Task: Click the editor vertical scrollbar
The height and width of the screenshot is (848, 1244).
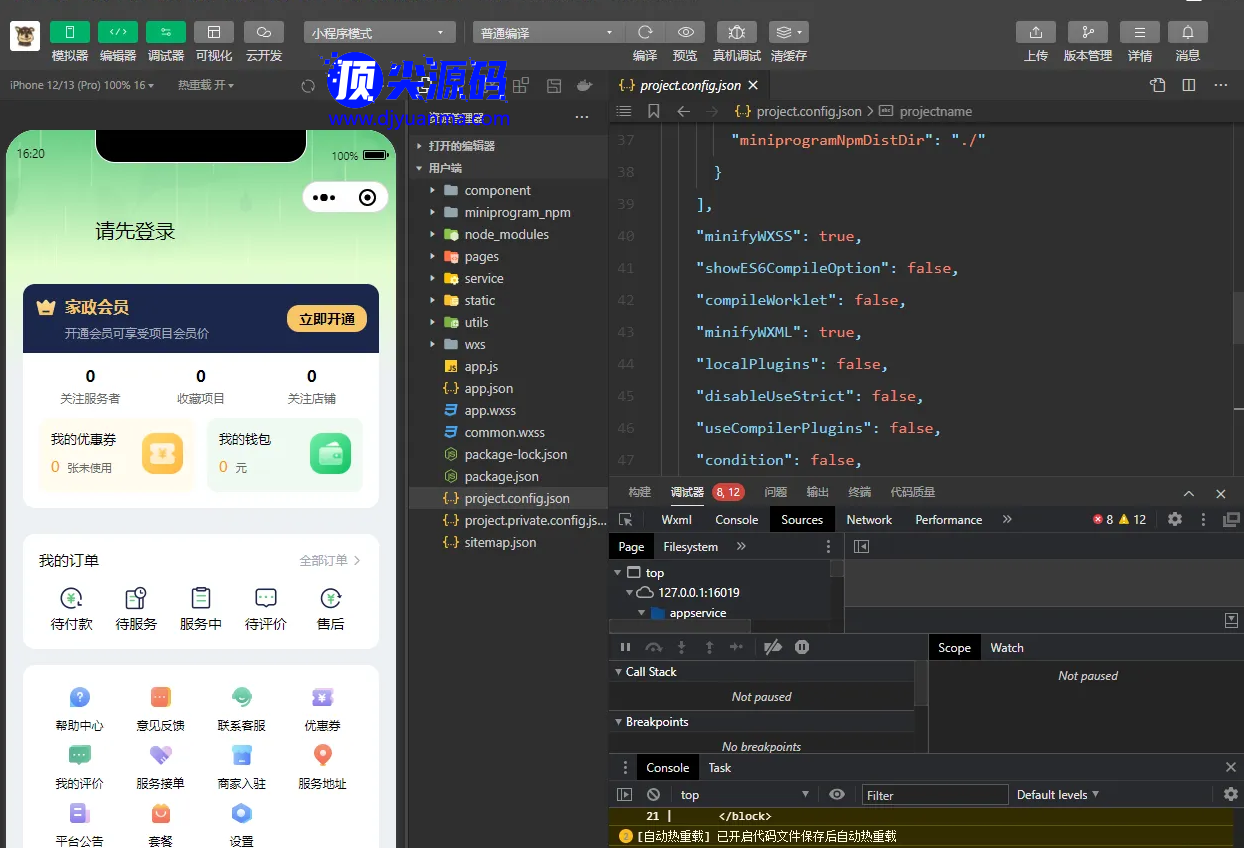Action: [1237, 320]
